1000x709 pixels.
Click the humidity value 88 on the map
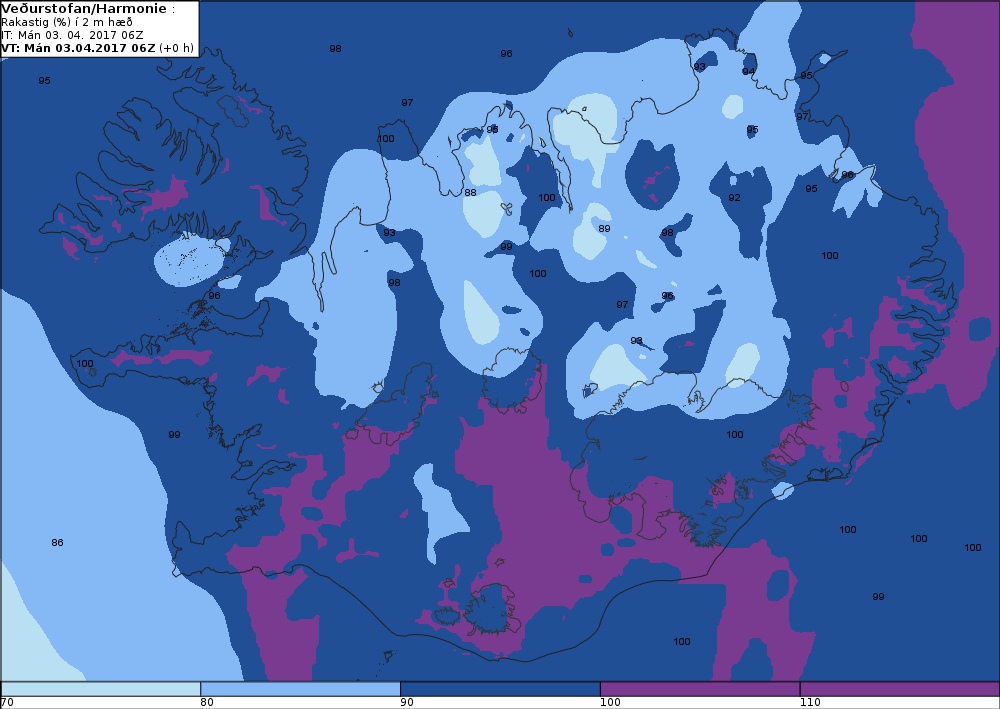click(x=470, y=193)
